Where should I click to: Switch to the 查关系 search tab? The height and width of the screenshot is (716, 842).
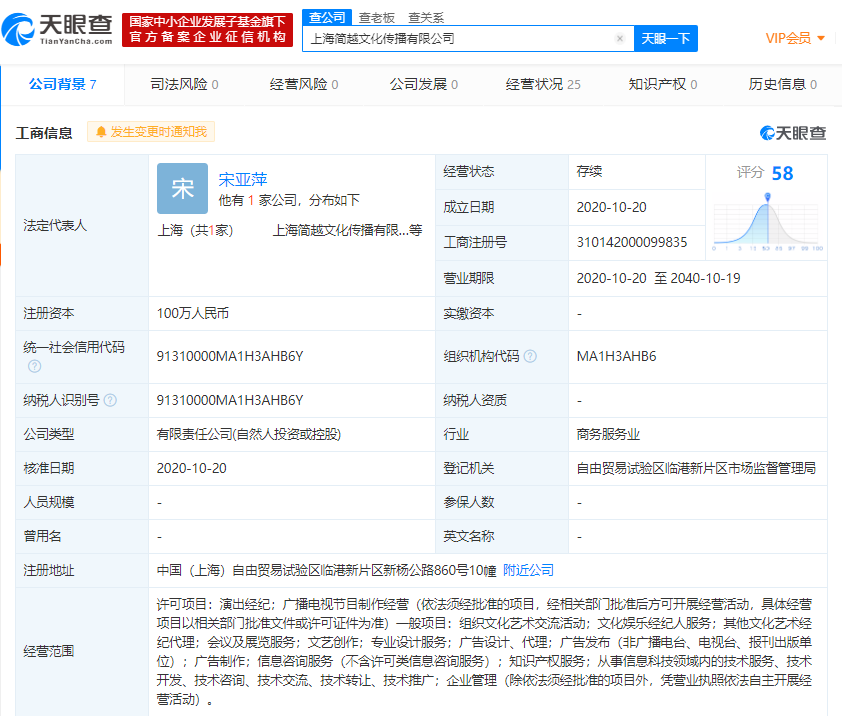click(426, 18)
